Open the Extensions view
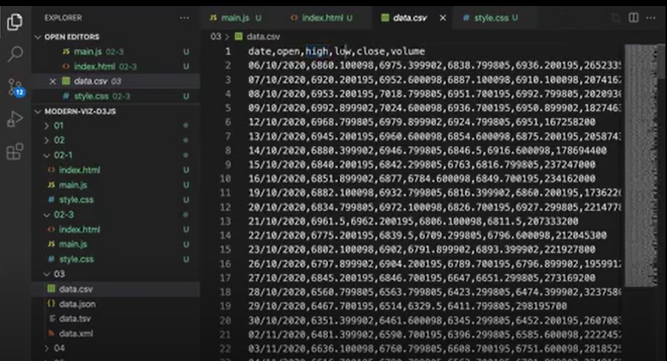Screen dimensions: 667x361 coord(15,152)
